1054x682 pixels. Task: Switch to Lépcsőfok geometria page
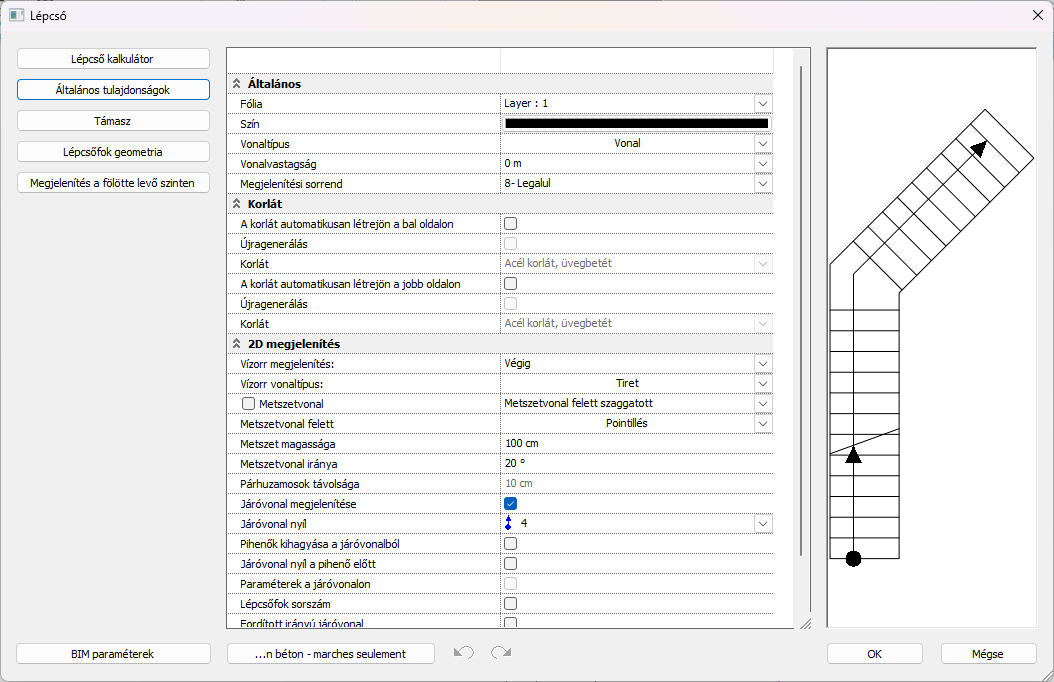(113, 152)
